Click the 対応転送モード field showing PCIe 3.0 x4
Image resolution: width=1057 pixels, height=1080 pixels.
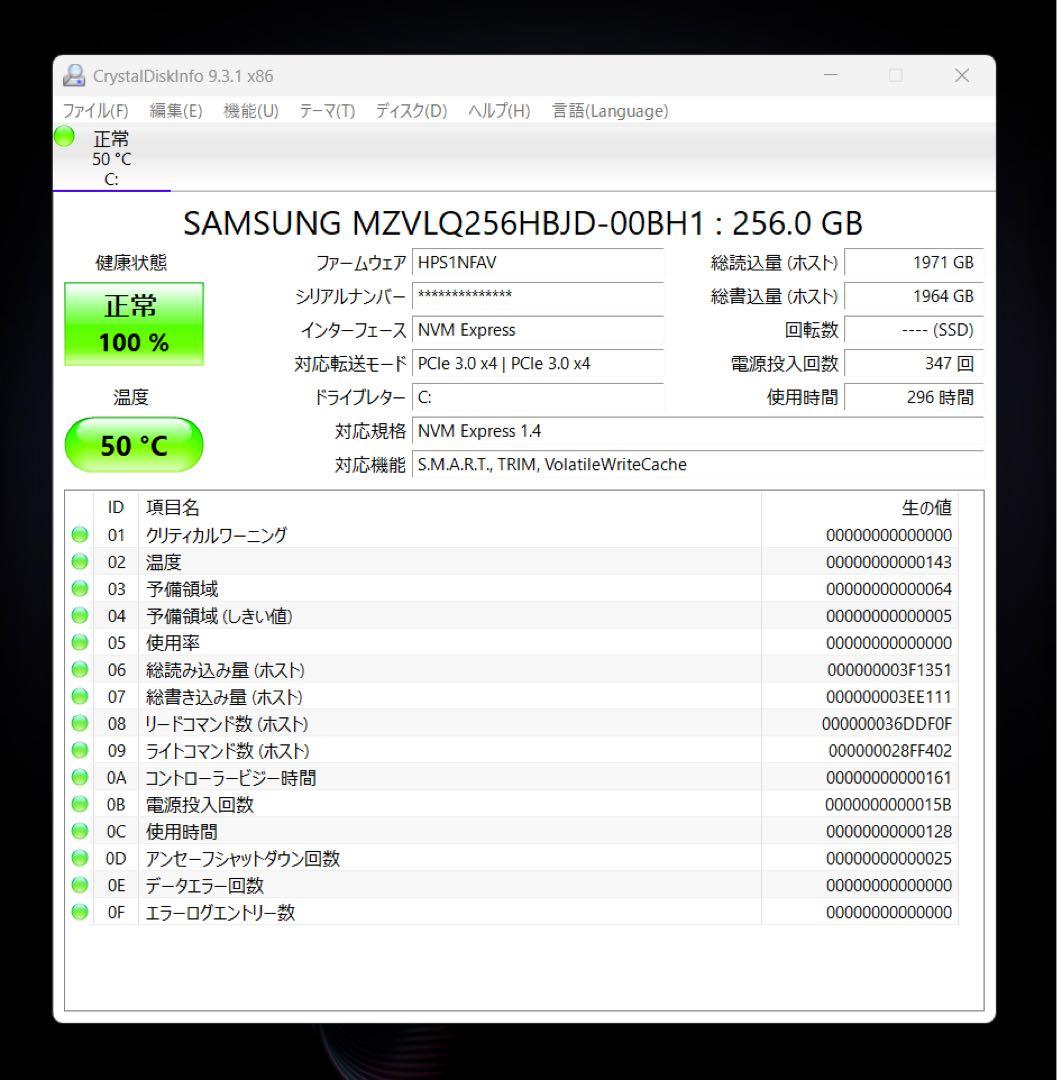click(x=538, y=364)
